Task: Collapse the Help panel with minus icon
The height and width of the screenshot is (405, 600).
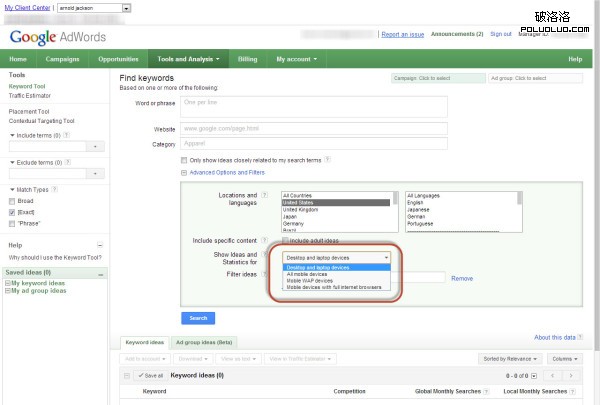Action: pyautogui.click(x=100, y=245)
